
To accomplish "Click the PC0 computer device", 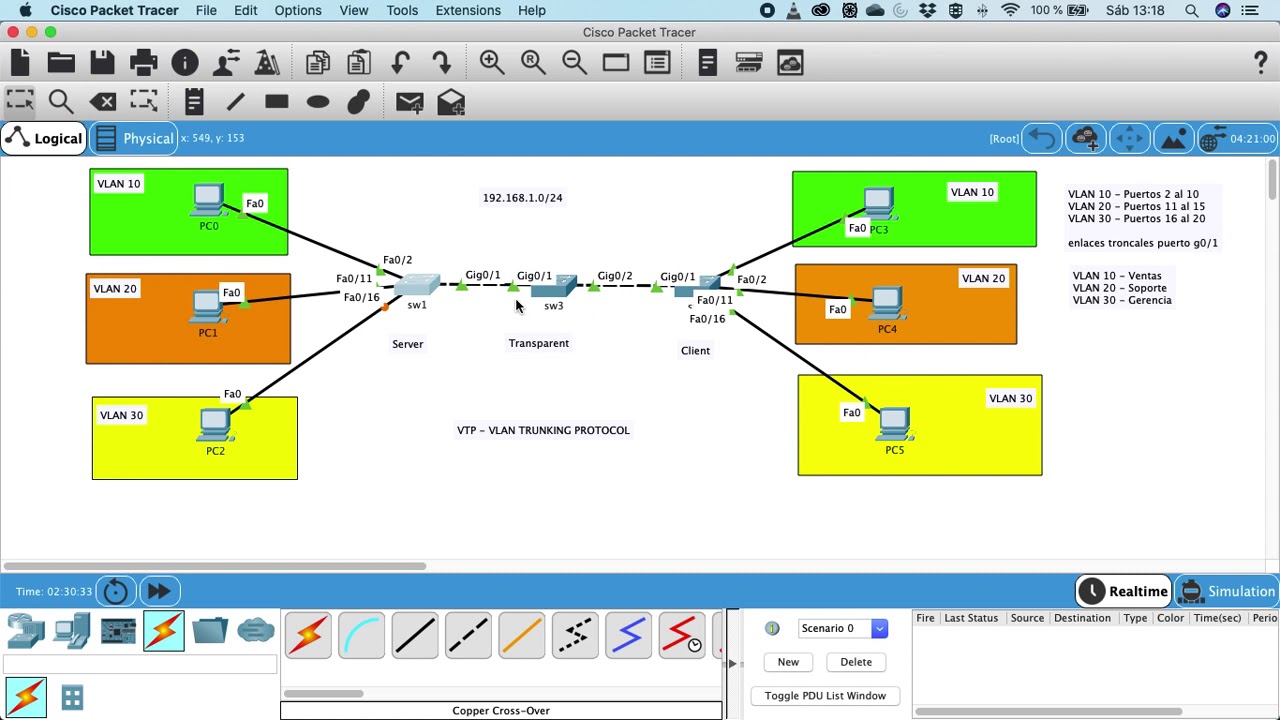I will (x=208, y=200).
